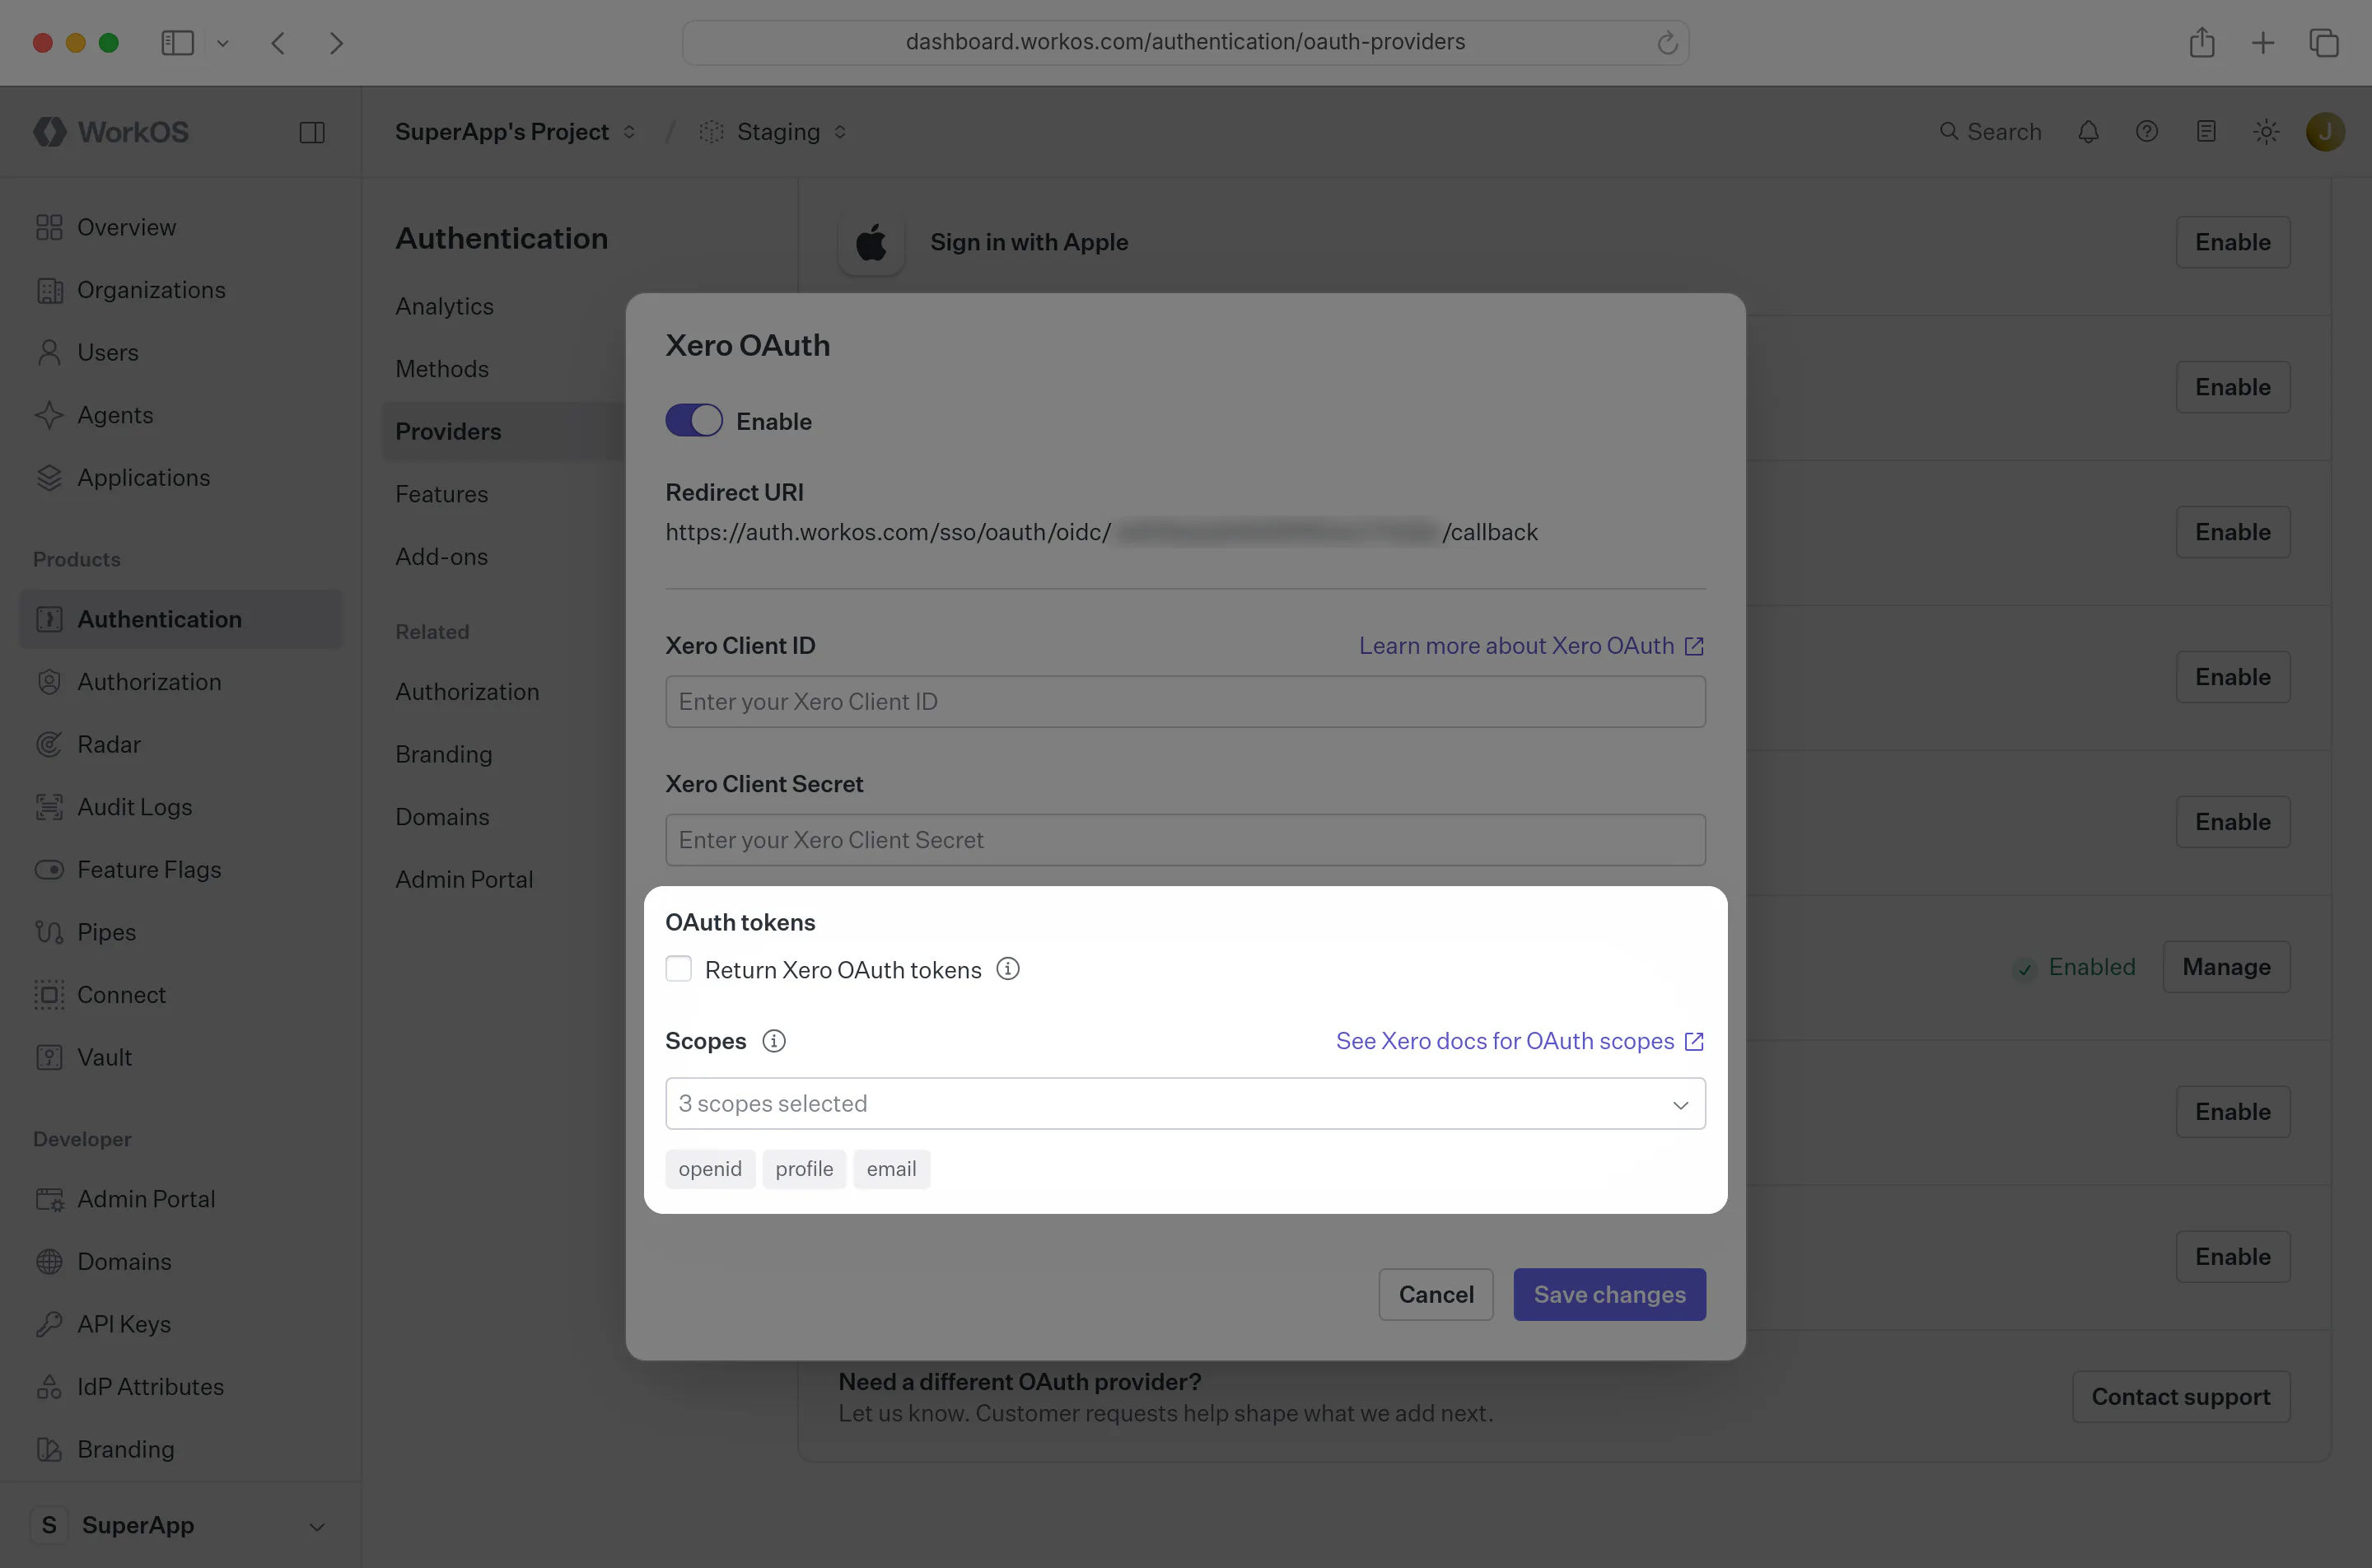Click the email scope tag
The image size is (2372, 1568).
891,1169
